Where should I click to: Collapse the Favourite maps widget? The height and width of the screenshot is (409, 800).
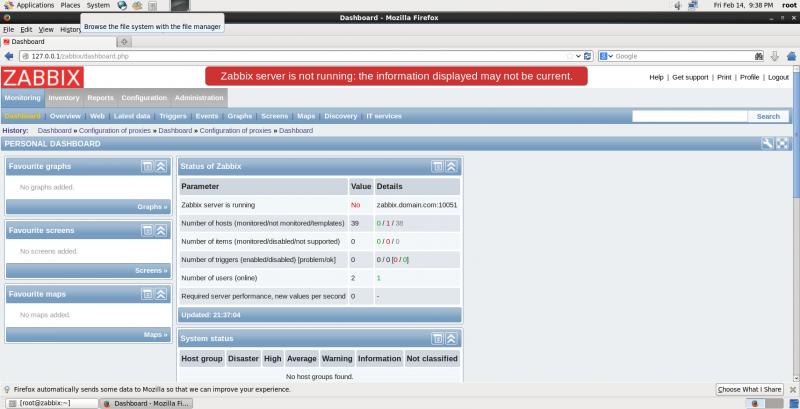point(161,294)
